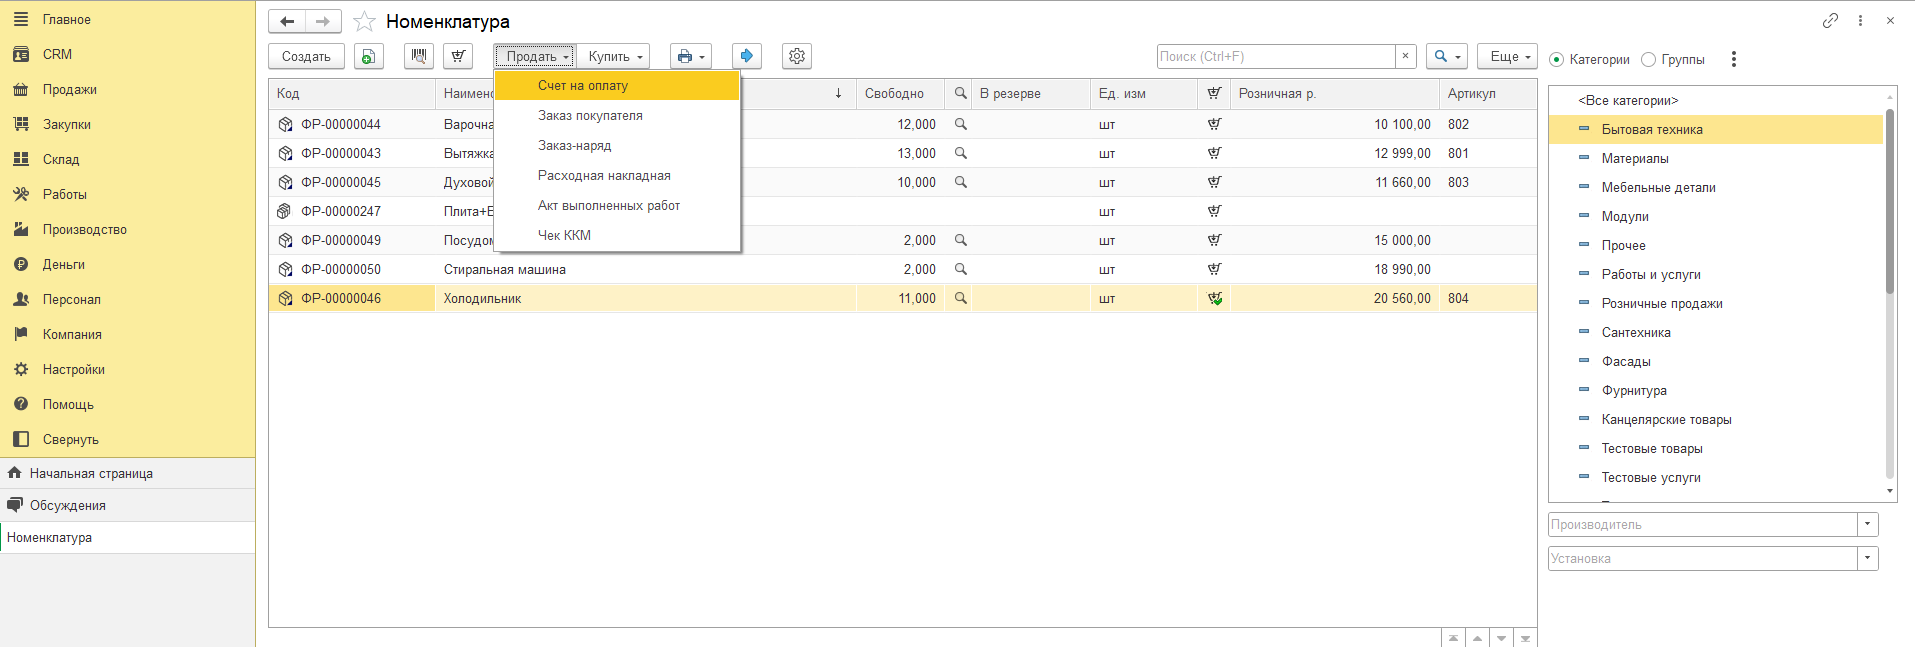Select Фурнитура category
Screen dimensions: 1915x647
(1634, 390)
